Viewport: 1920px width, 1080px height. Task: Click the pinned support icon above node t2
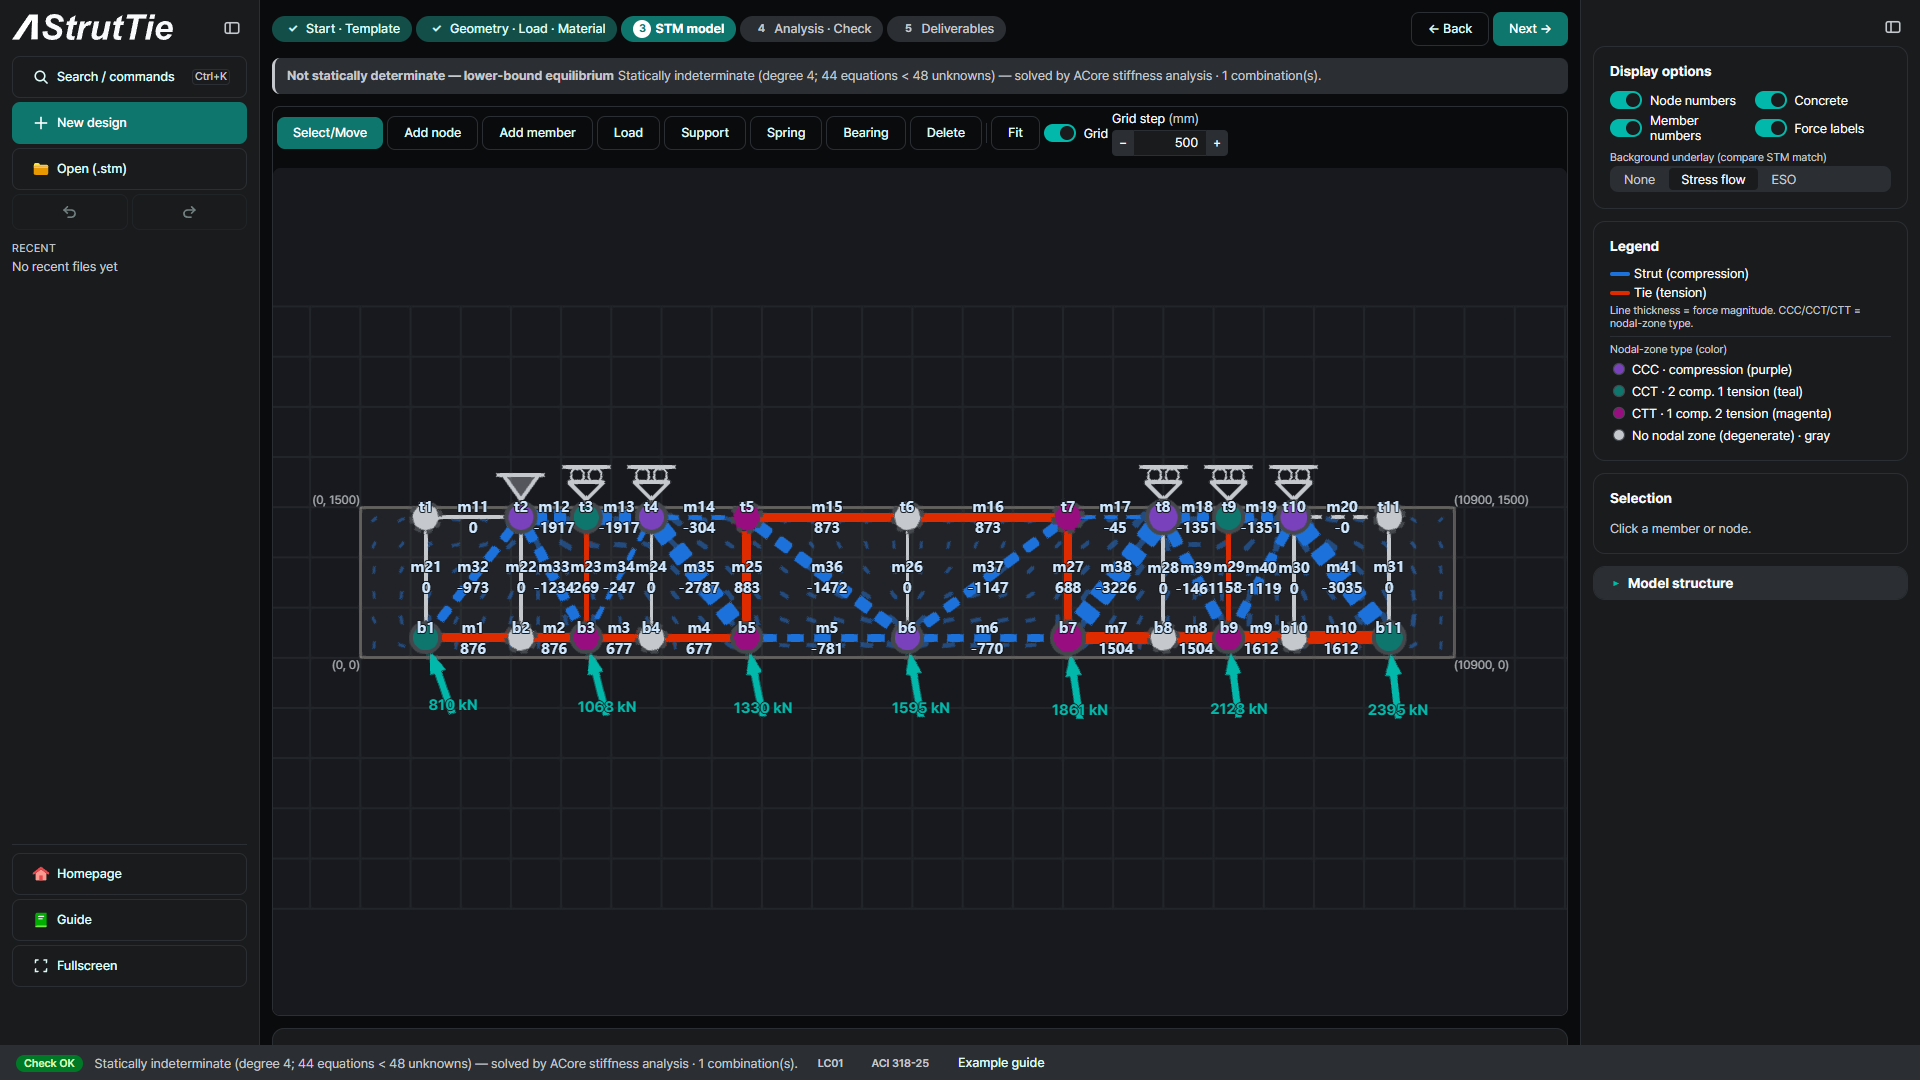pyautogui.click(x=520, y=486)
